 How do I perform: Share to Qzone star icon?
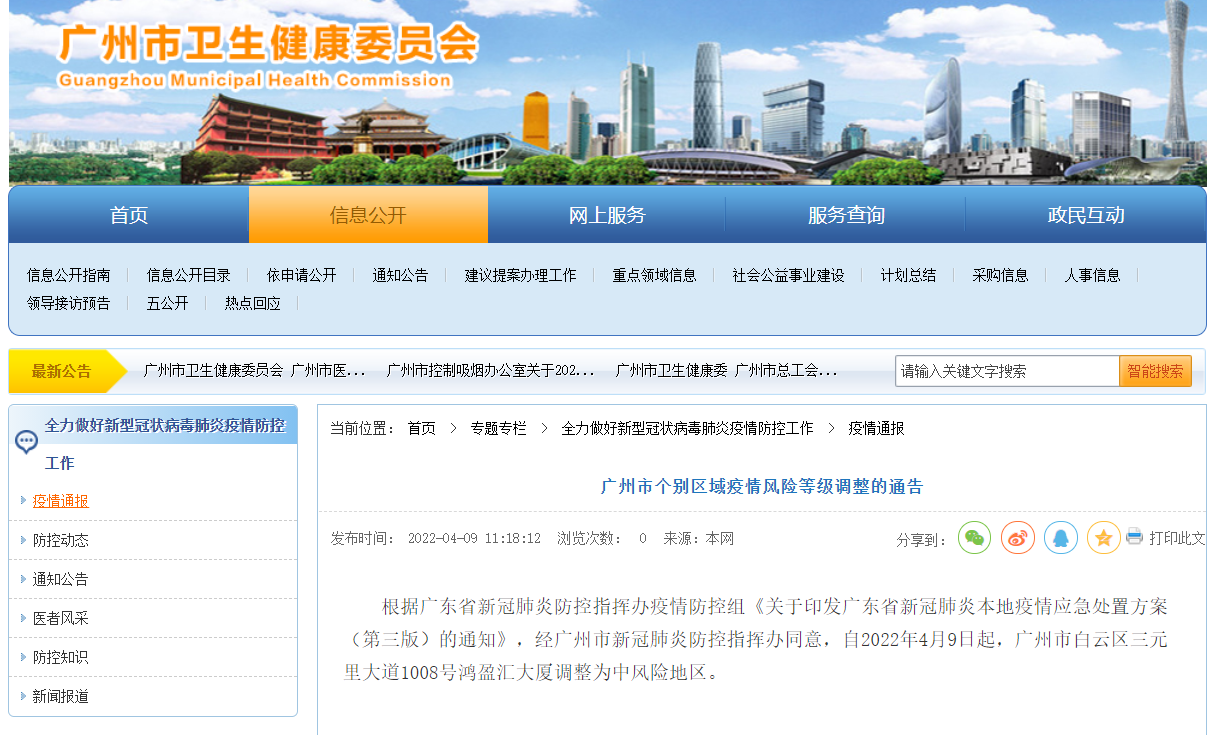click(1103, 538)
